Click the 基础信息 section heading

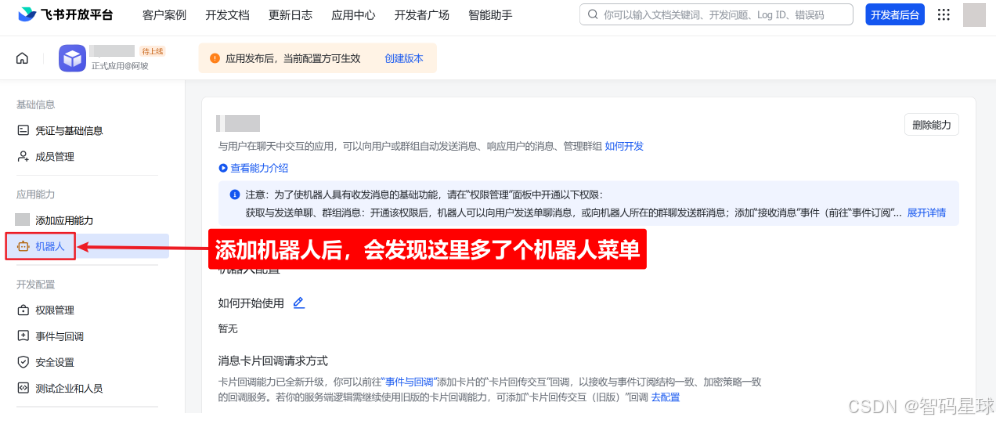tap(36, 104)
